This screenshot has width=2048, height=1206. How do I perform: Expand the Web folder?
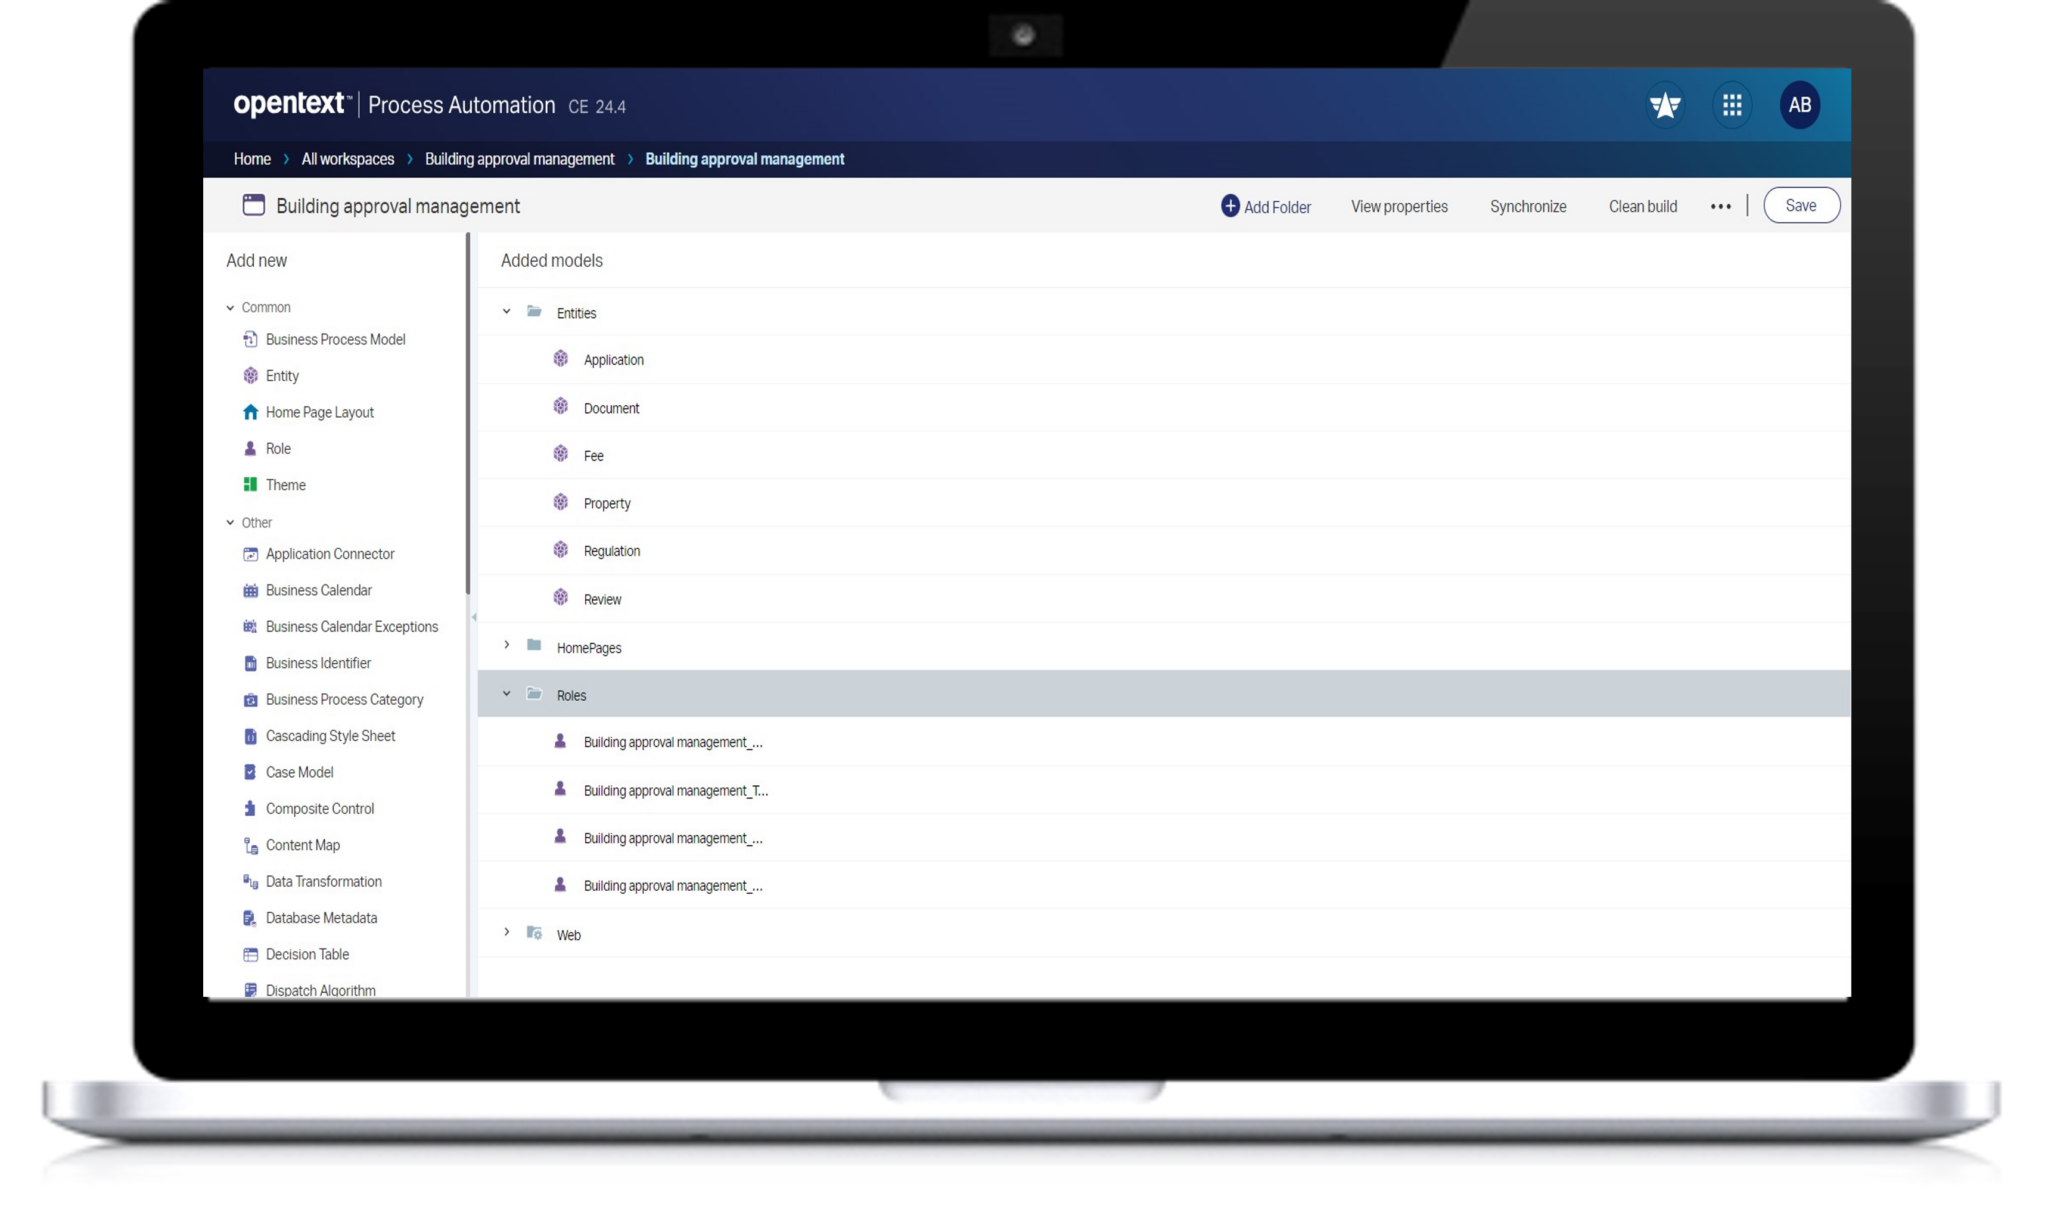click(506, 932)
